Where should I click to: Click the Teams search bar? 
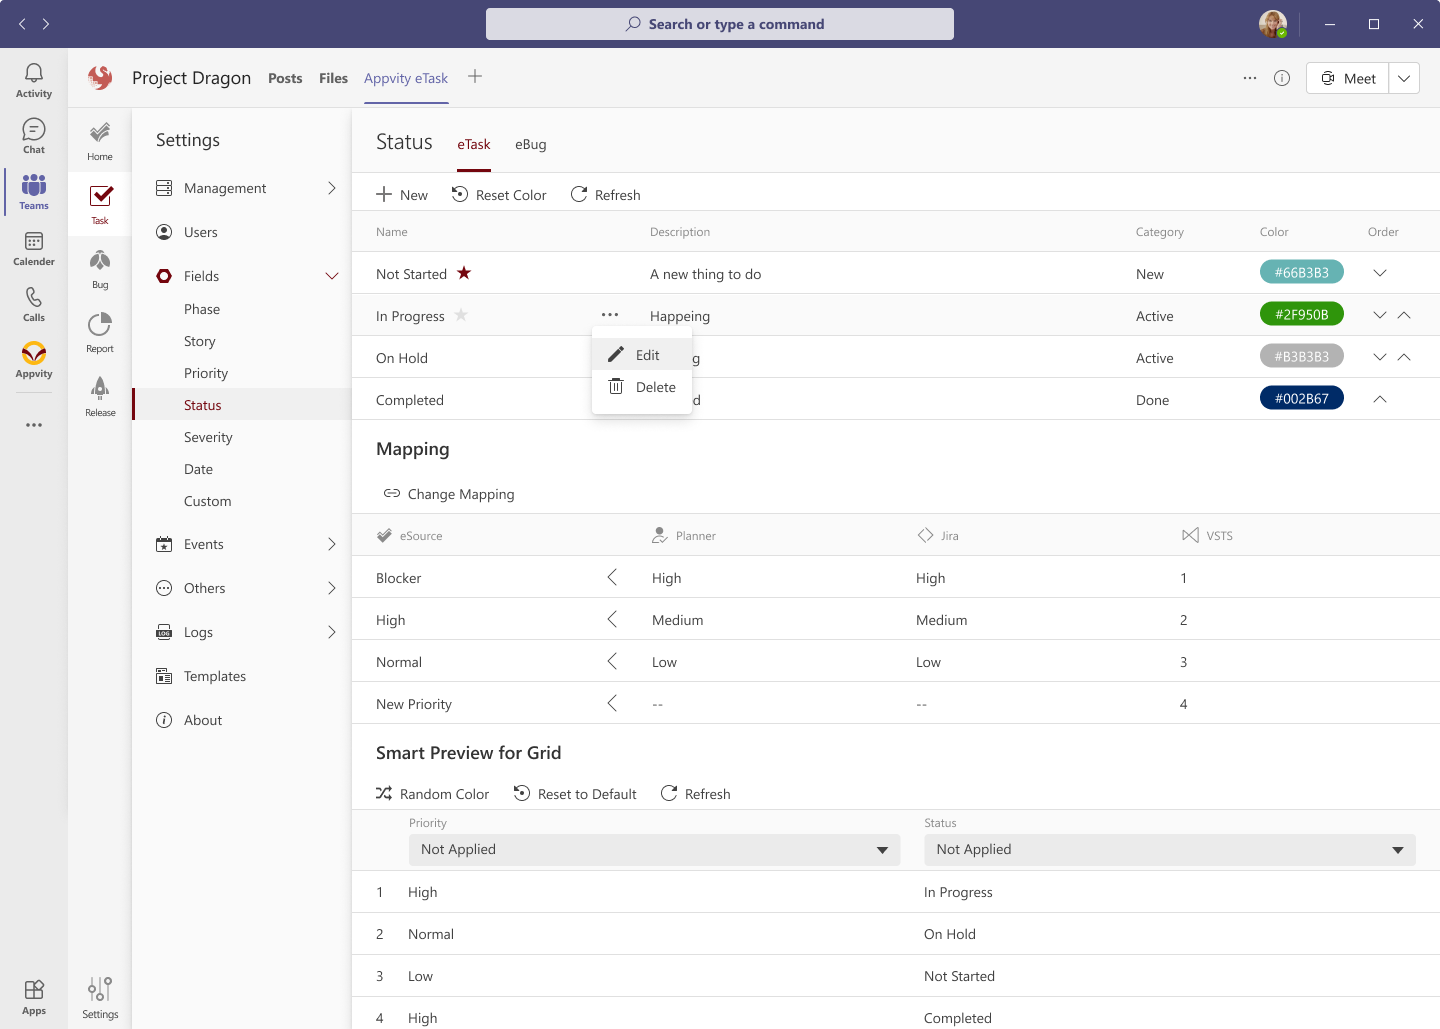pos(719,23)
